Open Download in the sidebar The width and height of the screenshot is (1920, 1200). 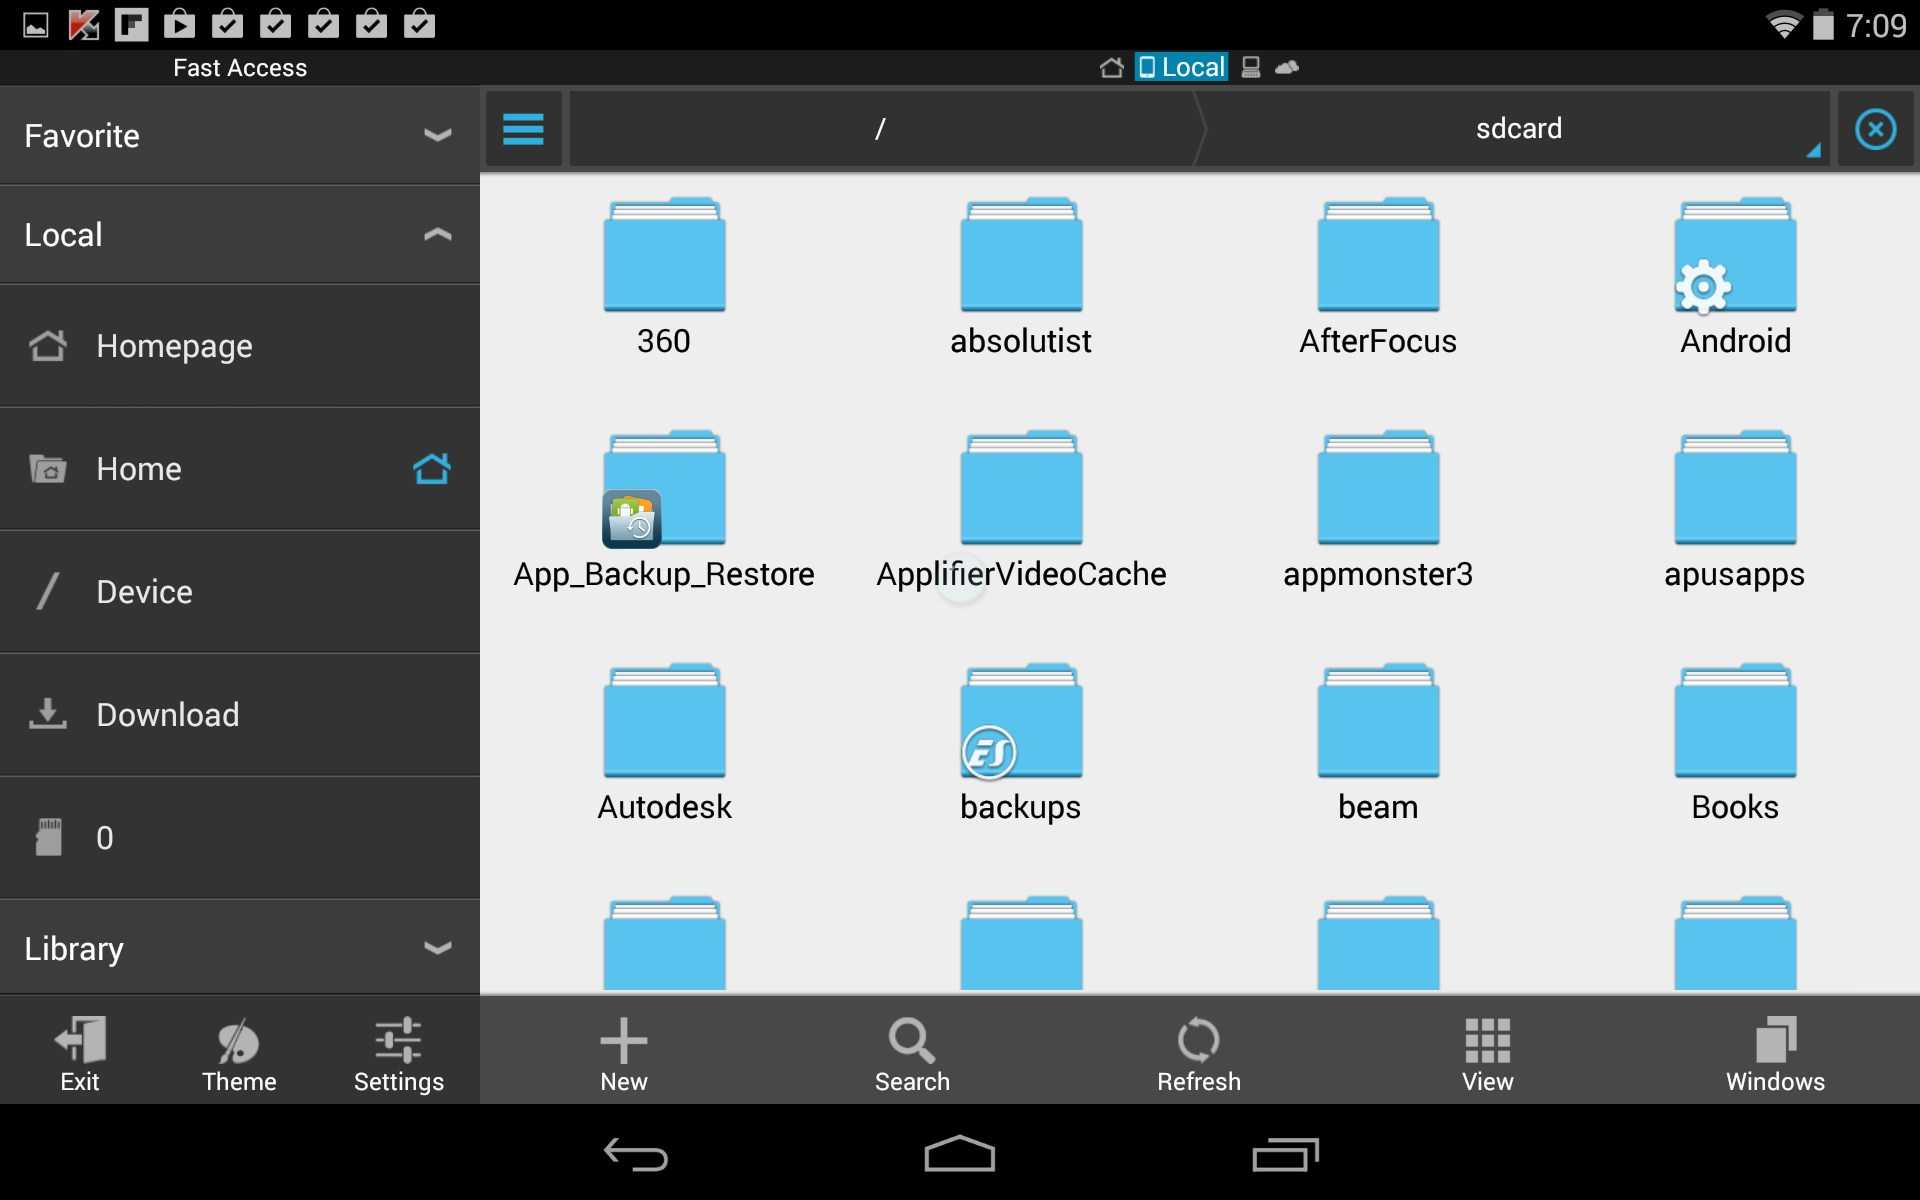pos(167,715)
